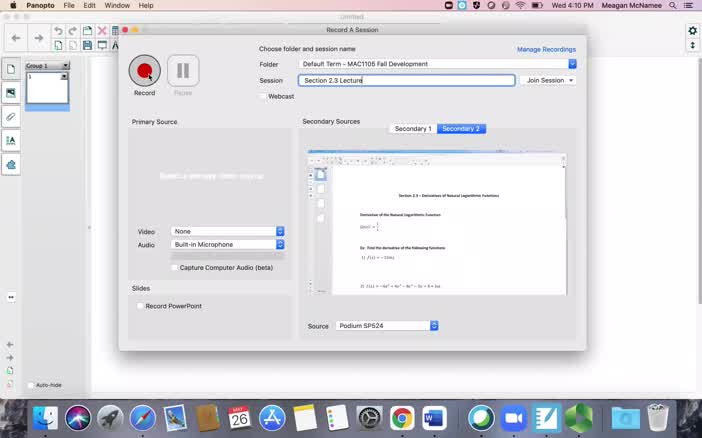Open the gallery picture tab in sidebar
Image resolution: width=702 pixels, height=438 pixels.
(11, 93)
